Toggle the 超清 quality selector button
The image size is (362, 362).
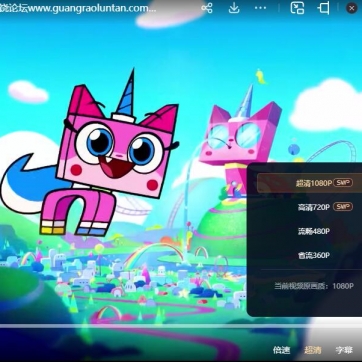pos(313,350)
